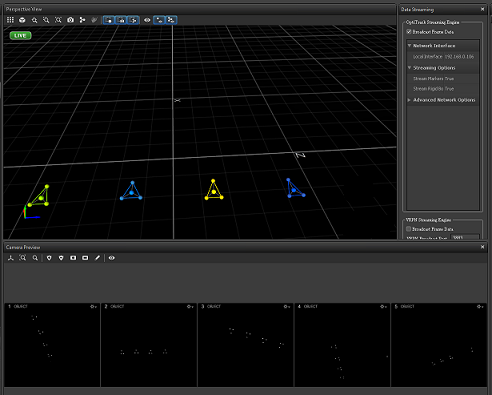Select the camera 1 preview pane
Image resolution: width=492 pixels, height=395 pixels.
coord(52,345)
